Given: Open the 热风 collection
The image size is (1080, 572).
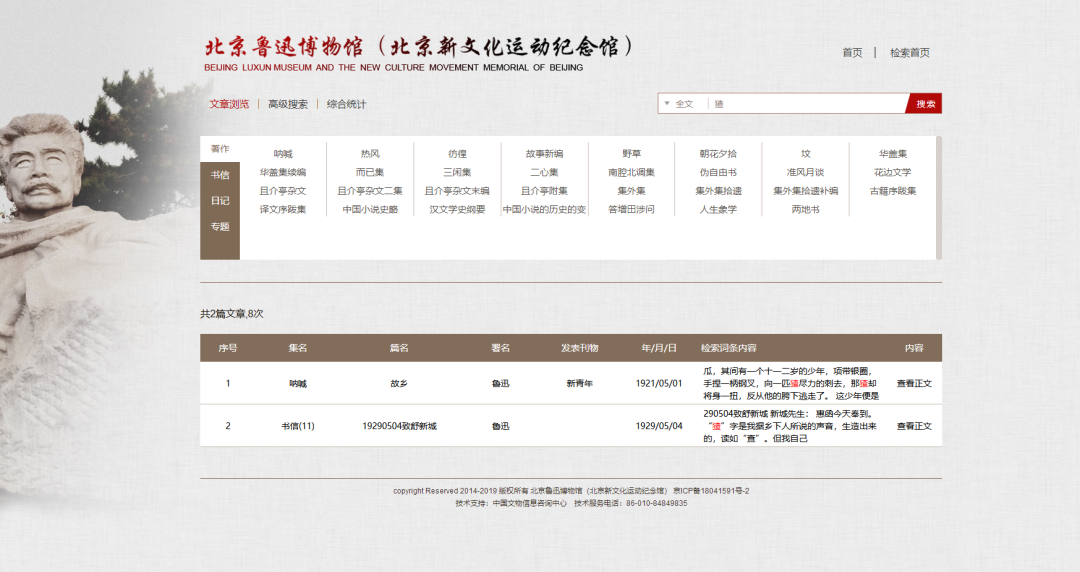Looking at the screenshot, I should tap(370, 154).
